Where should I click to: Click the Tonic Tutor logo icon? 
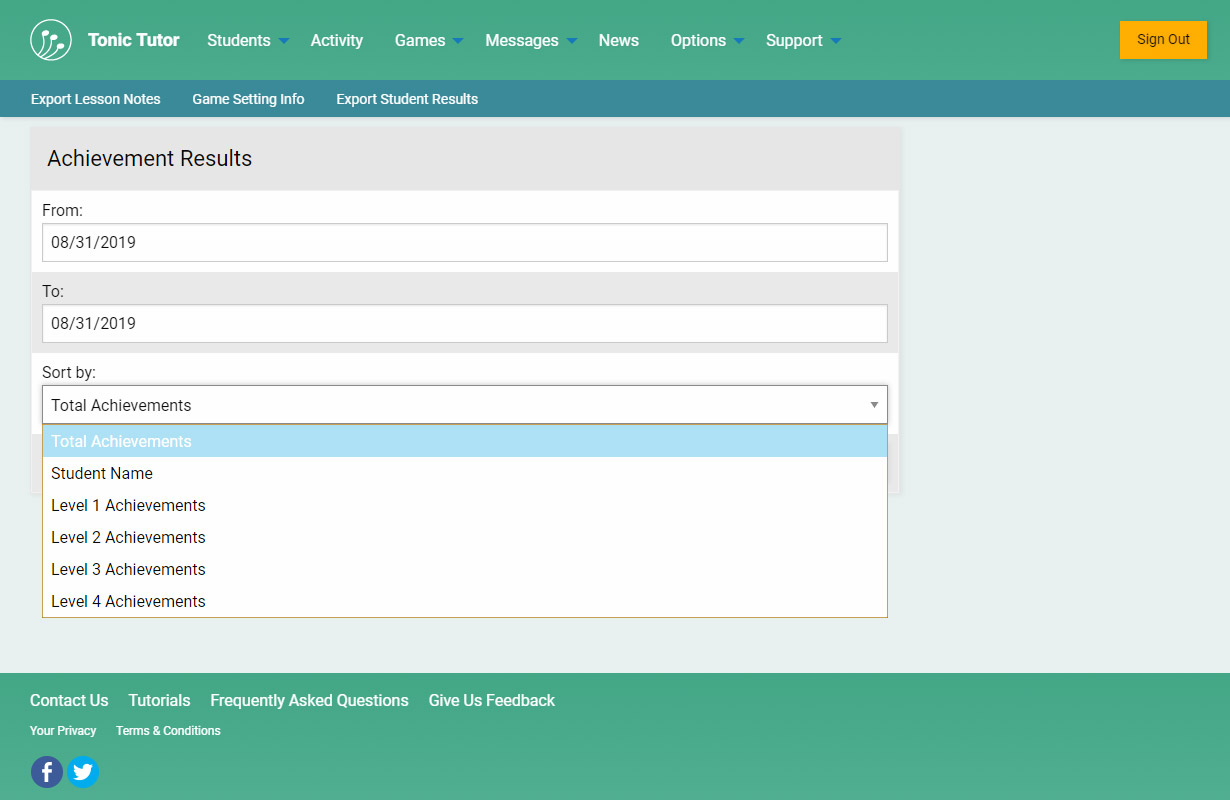51,40
